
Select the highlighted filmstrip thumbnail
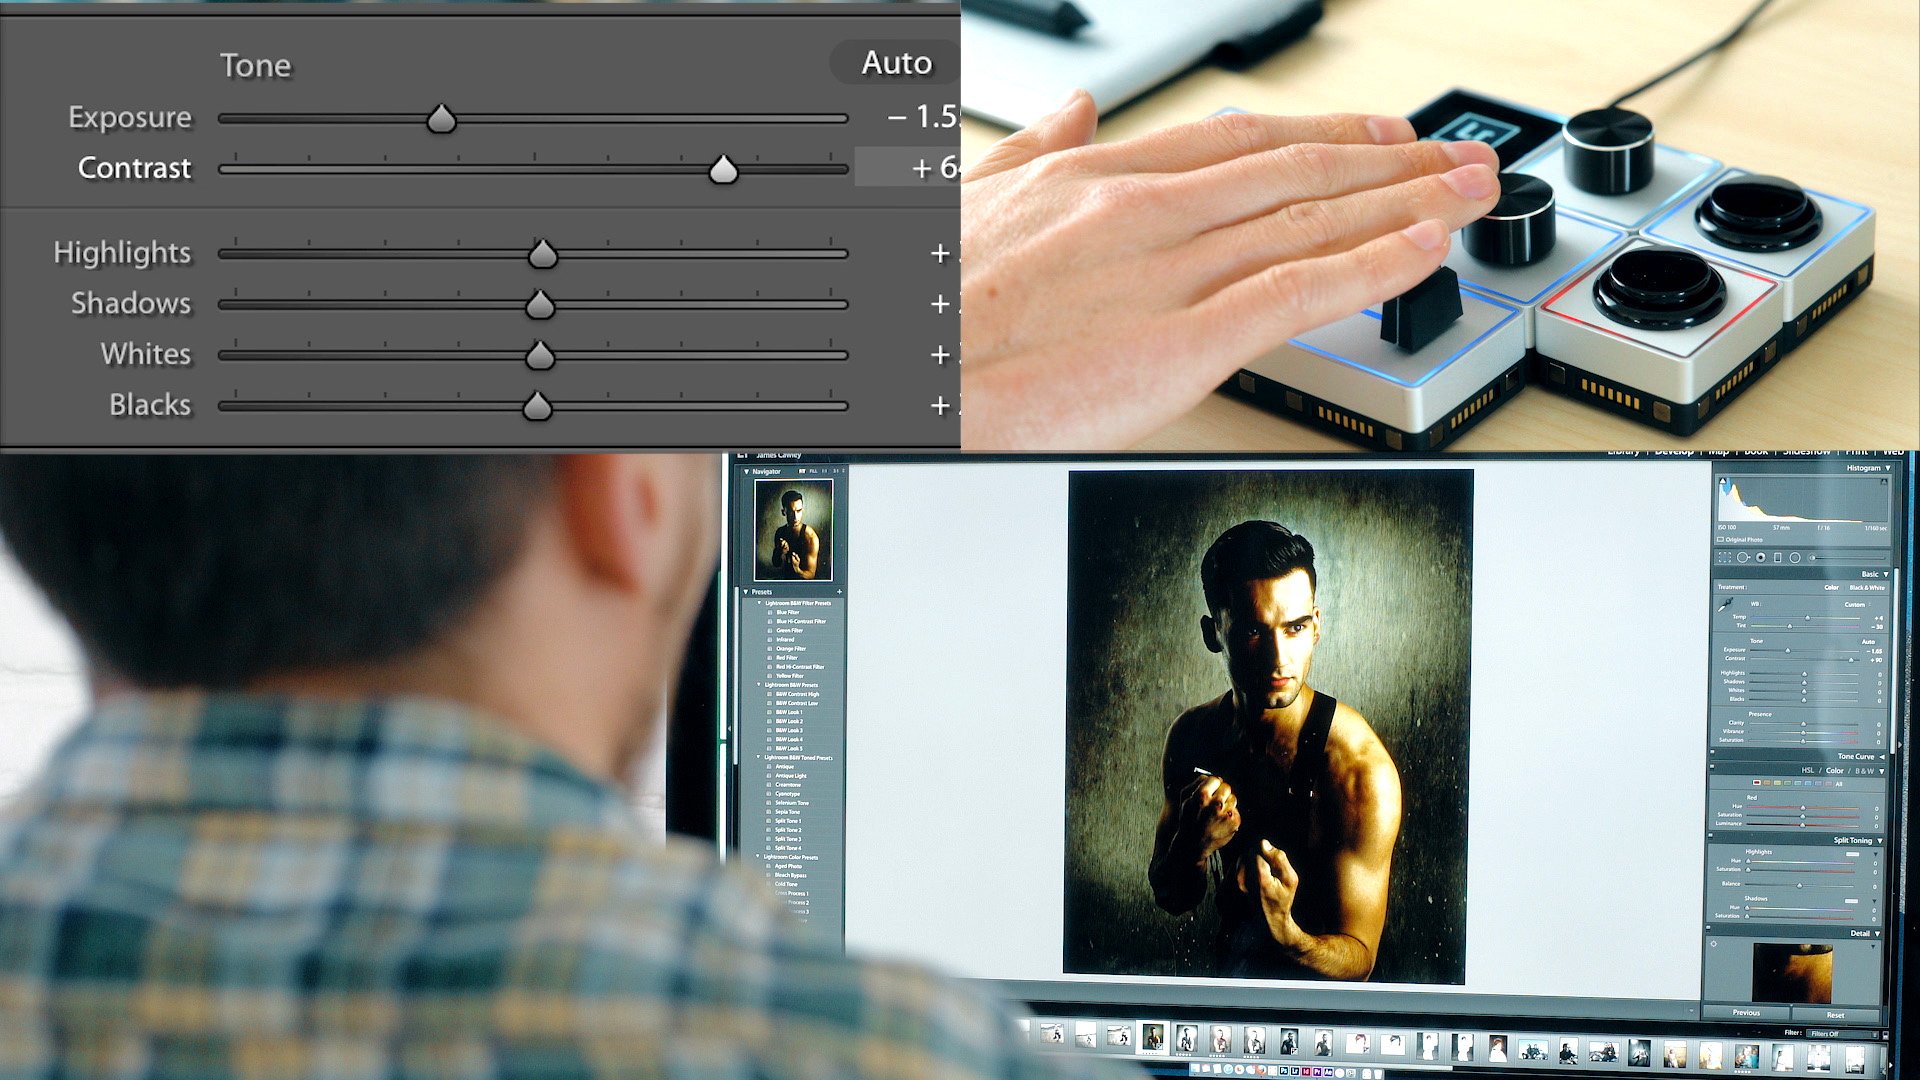tap(1153, 1038)
